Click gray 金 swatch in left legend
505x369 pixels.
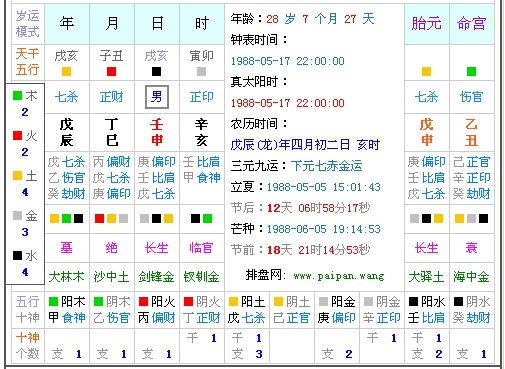point(17,216)
